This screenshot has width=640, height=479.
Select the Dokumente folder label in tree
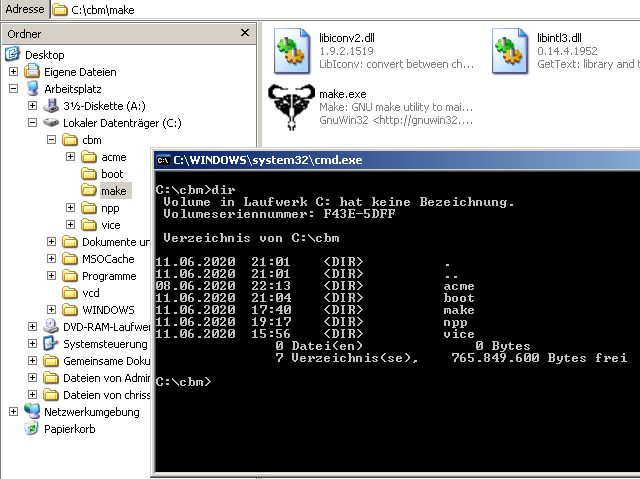click(116, 242)
